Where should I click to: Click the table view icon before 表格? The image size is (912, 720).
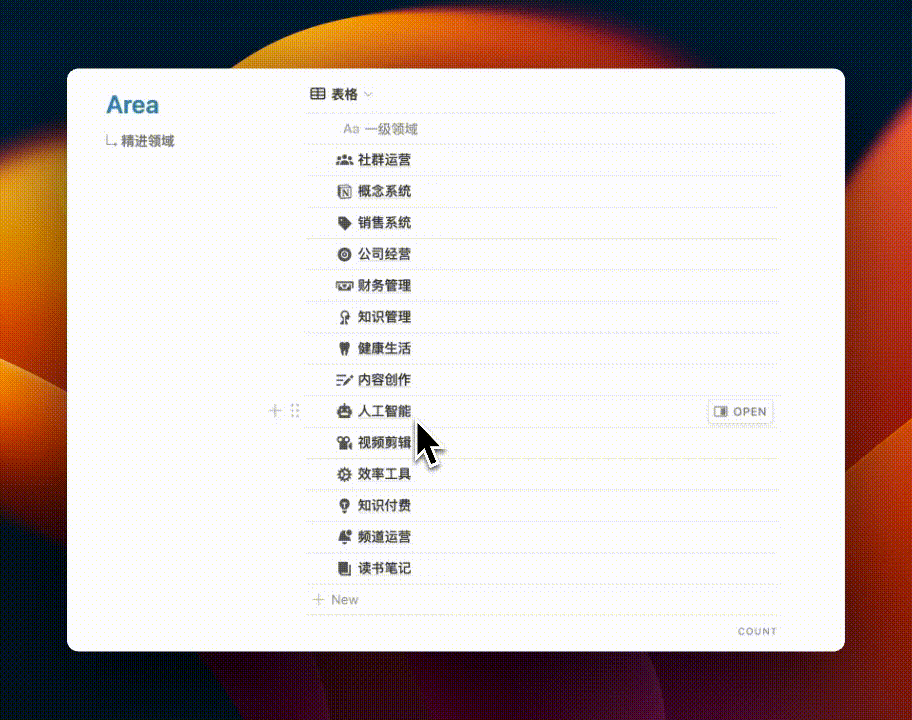[x=317, y=93]
